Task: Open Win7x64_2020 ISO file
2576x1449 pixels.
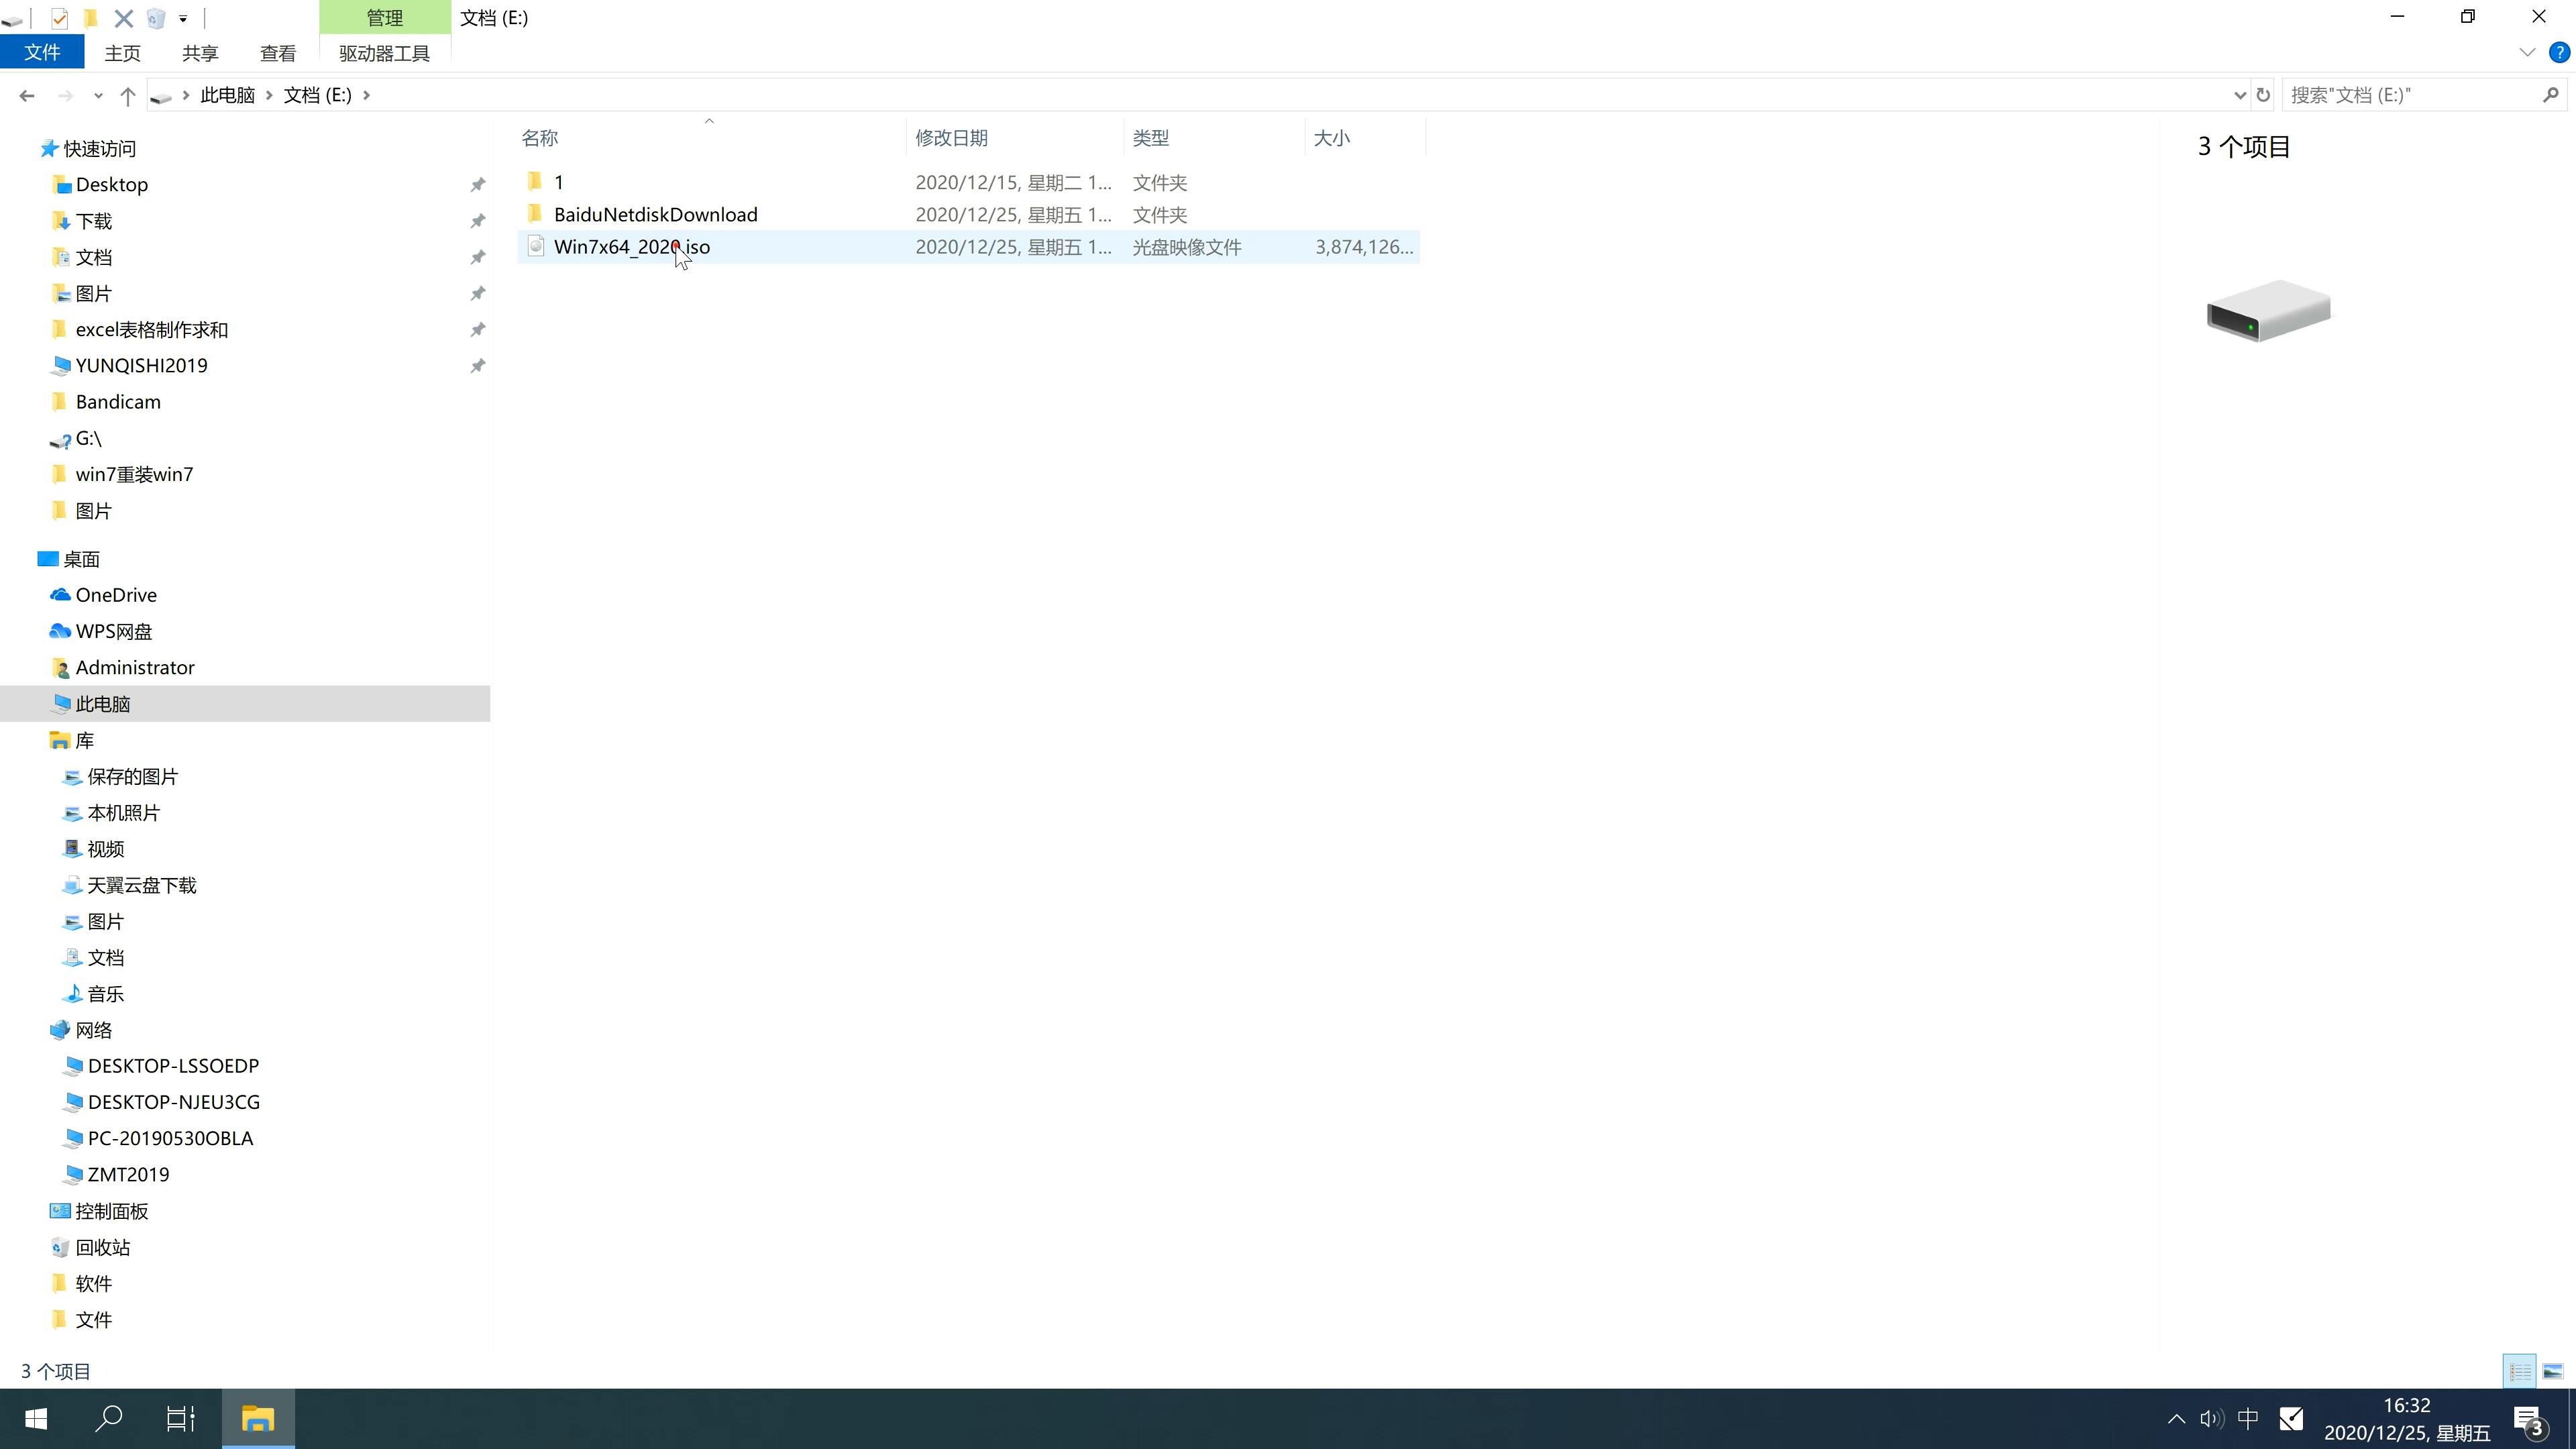Action: [632, 246]
